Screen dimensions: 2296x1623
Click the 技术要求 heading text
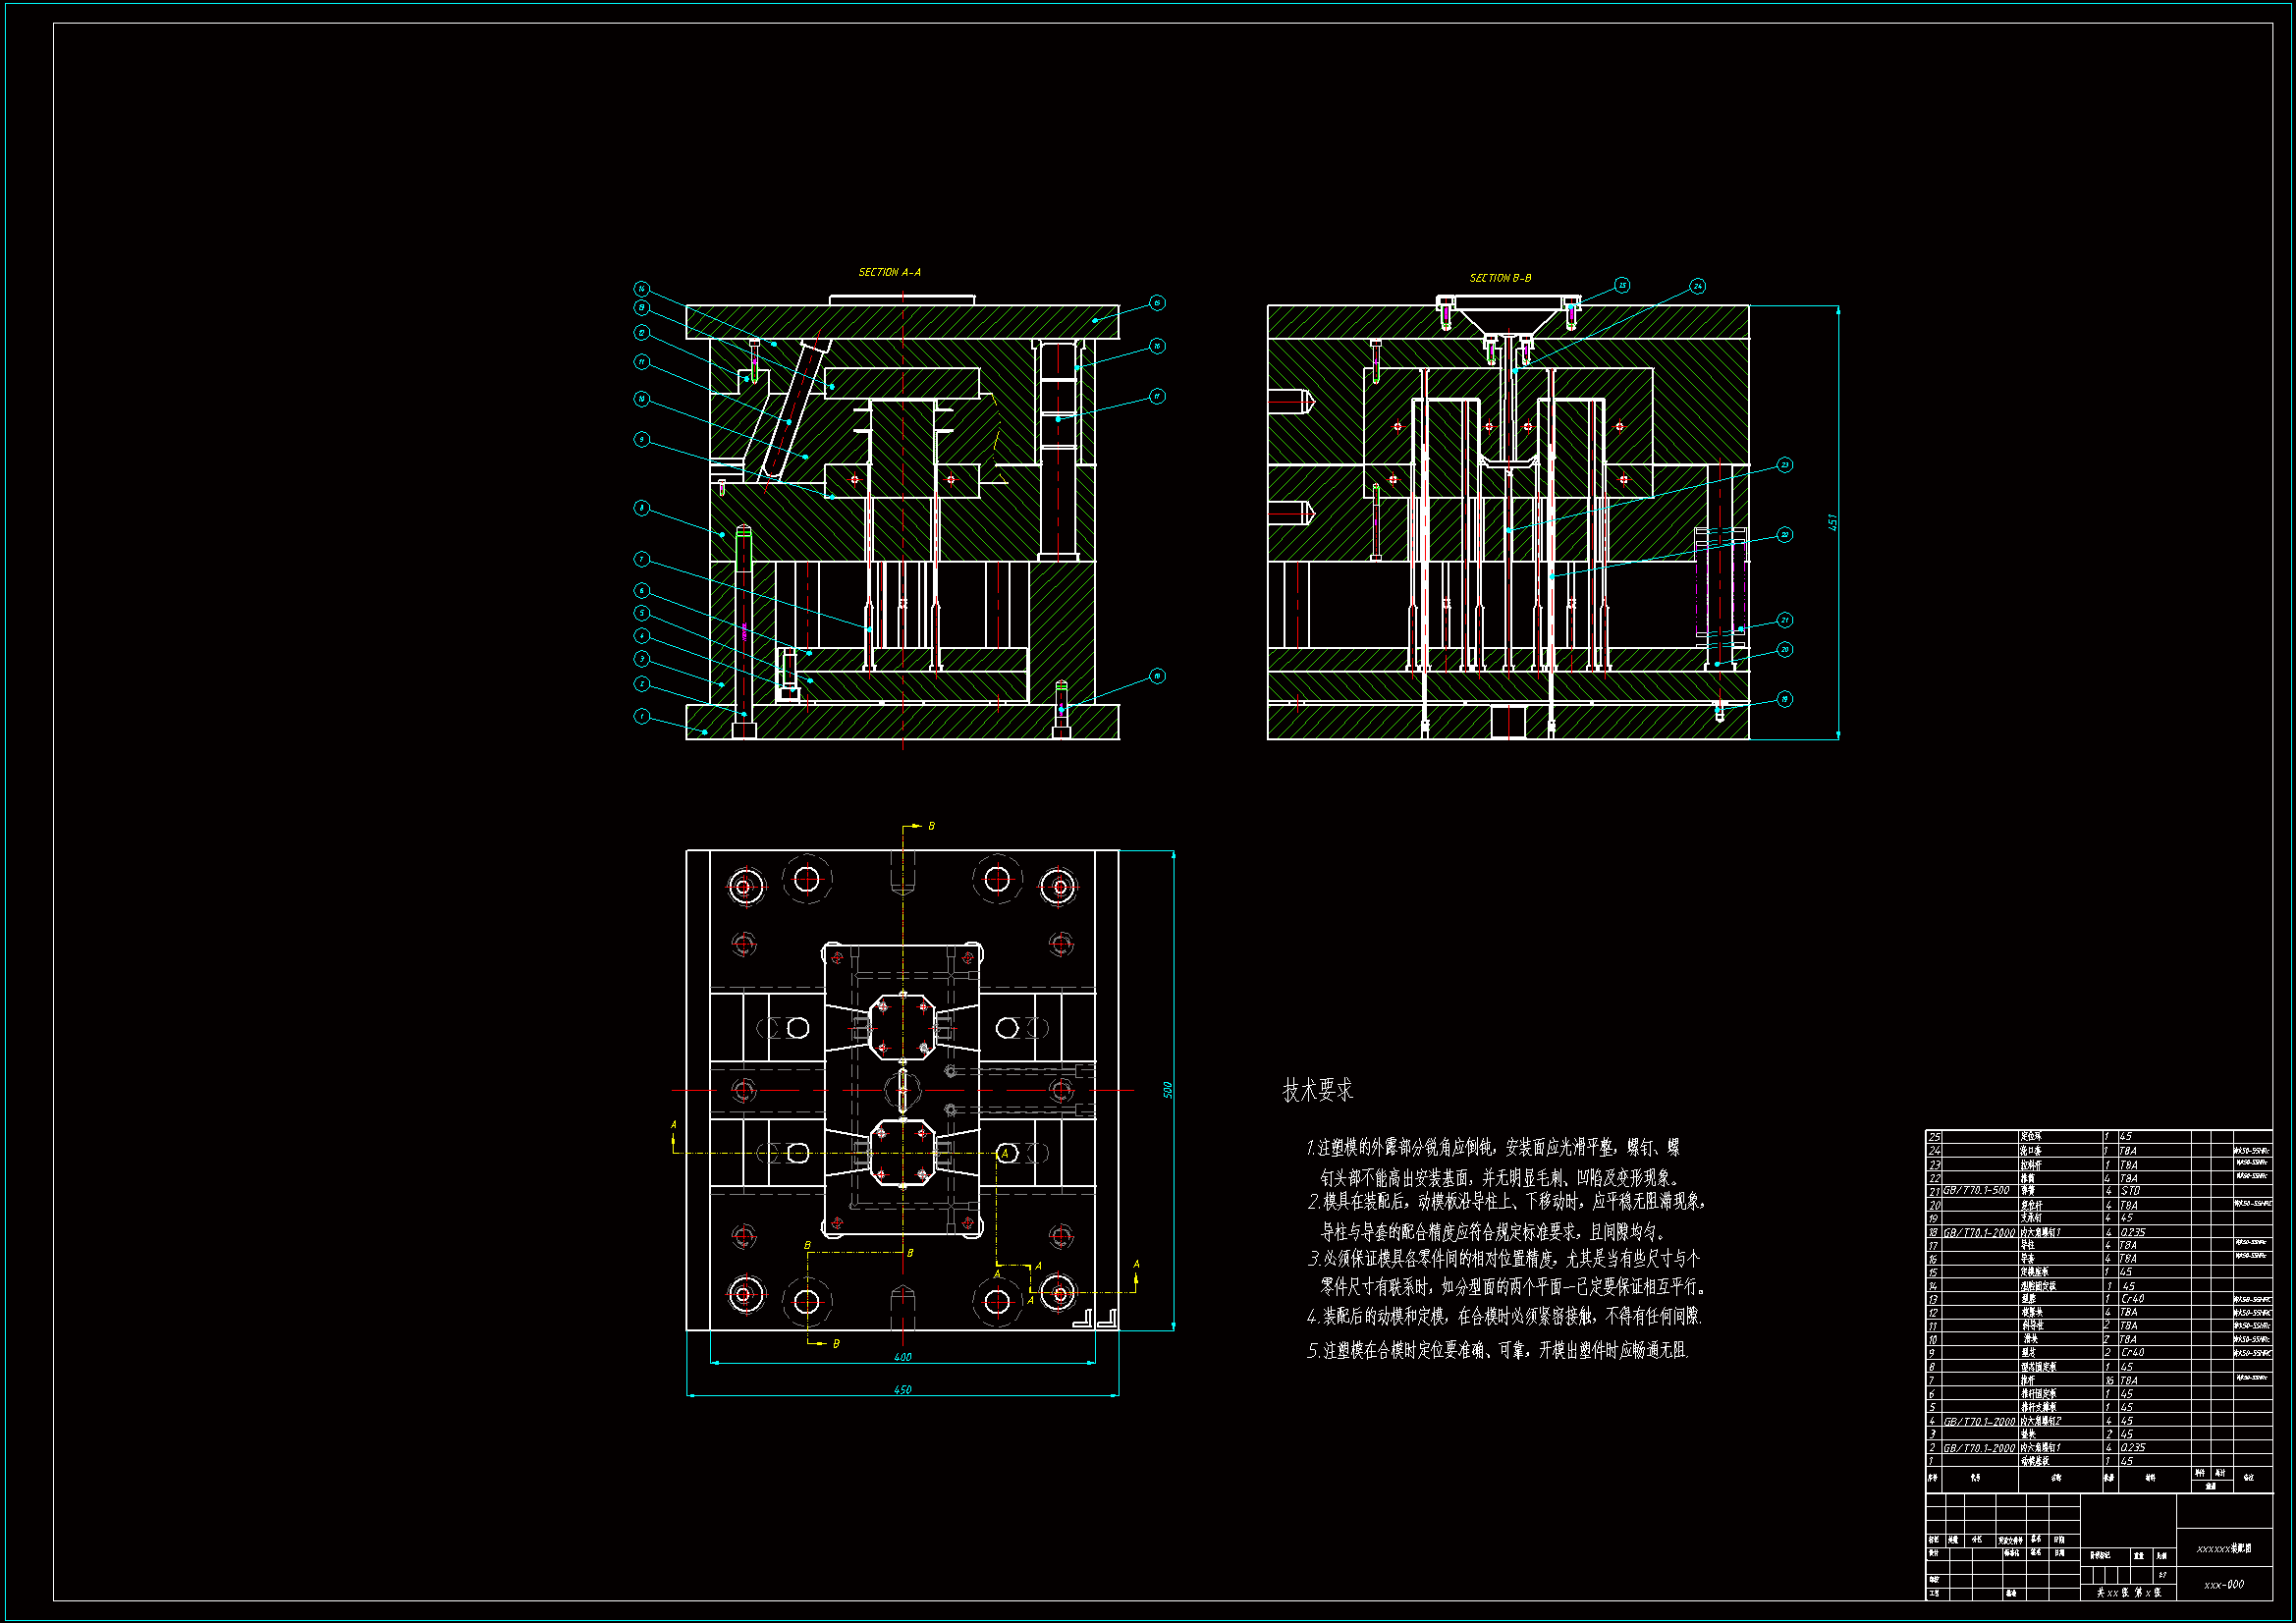click(1317, 1091)
